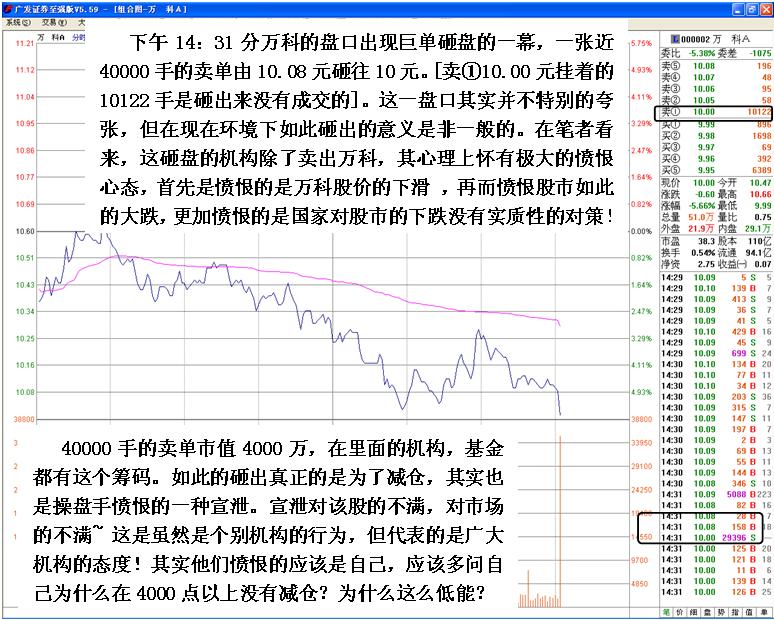
Task: Select the 14:30 trade of 203 S
Action: [716, 396]
